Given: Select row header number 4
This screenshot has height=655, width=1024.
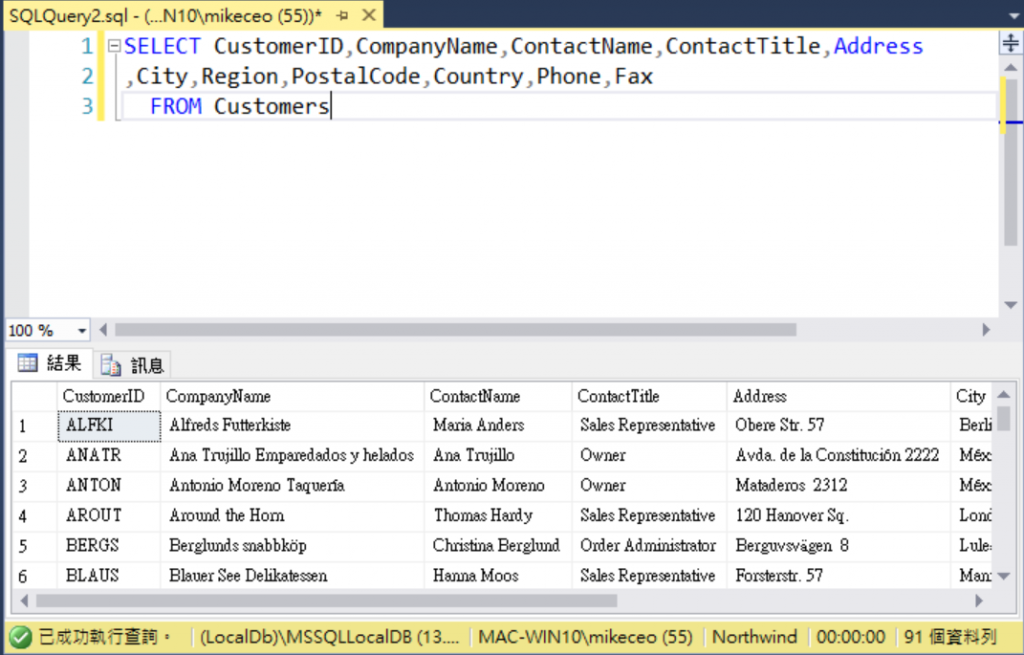Looking at the screenshot, I should [x=35, y=517].
